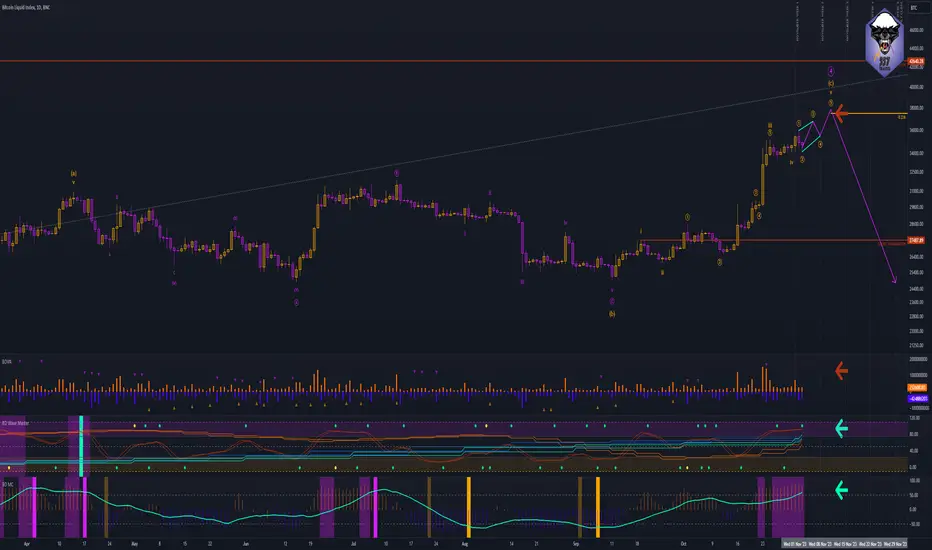Click the Wed 01 Nov '23 date label
This screenshot has width=932, height=550.
click(794, 543)
